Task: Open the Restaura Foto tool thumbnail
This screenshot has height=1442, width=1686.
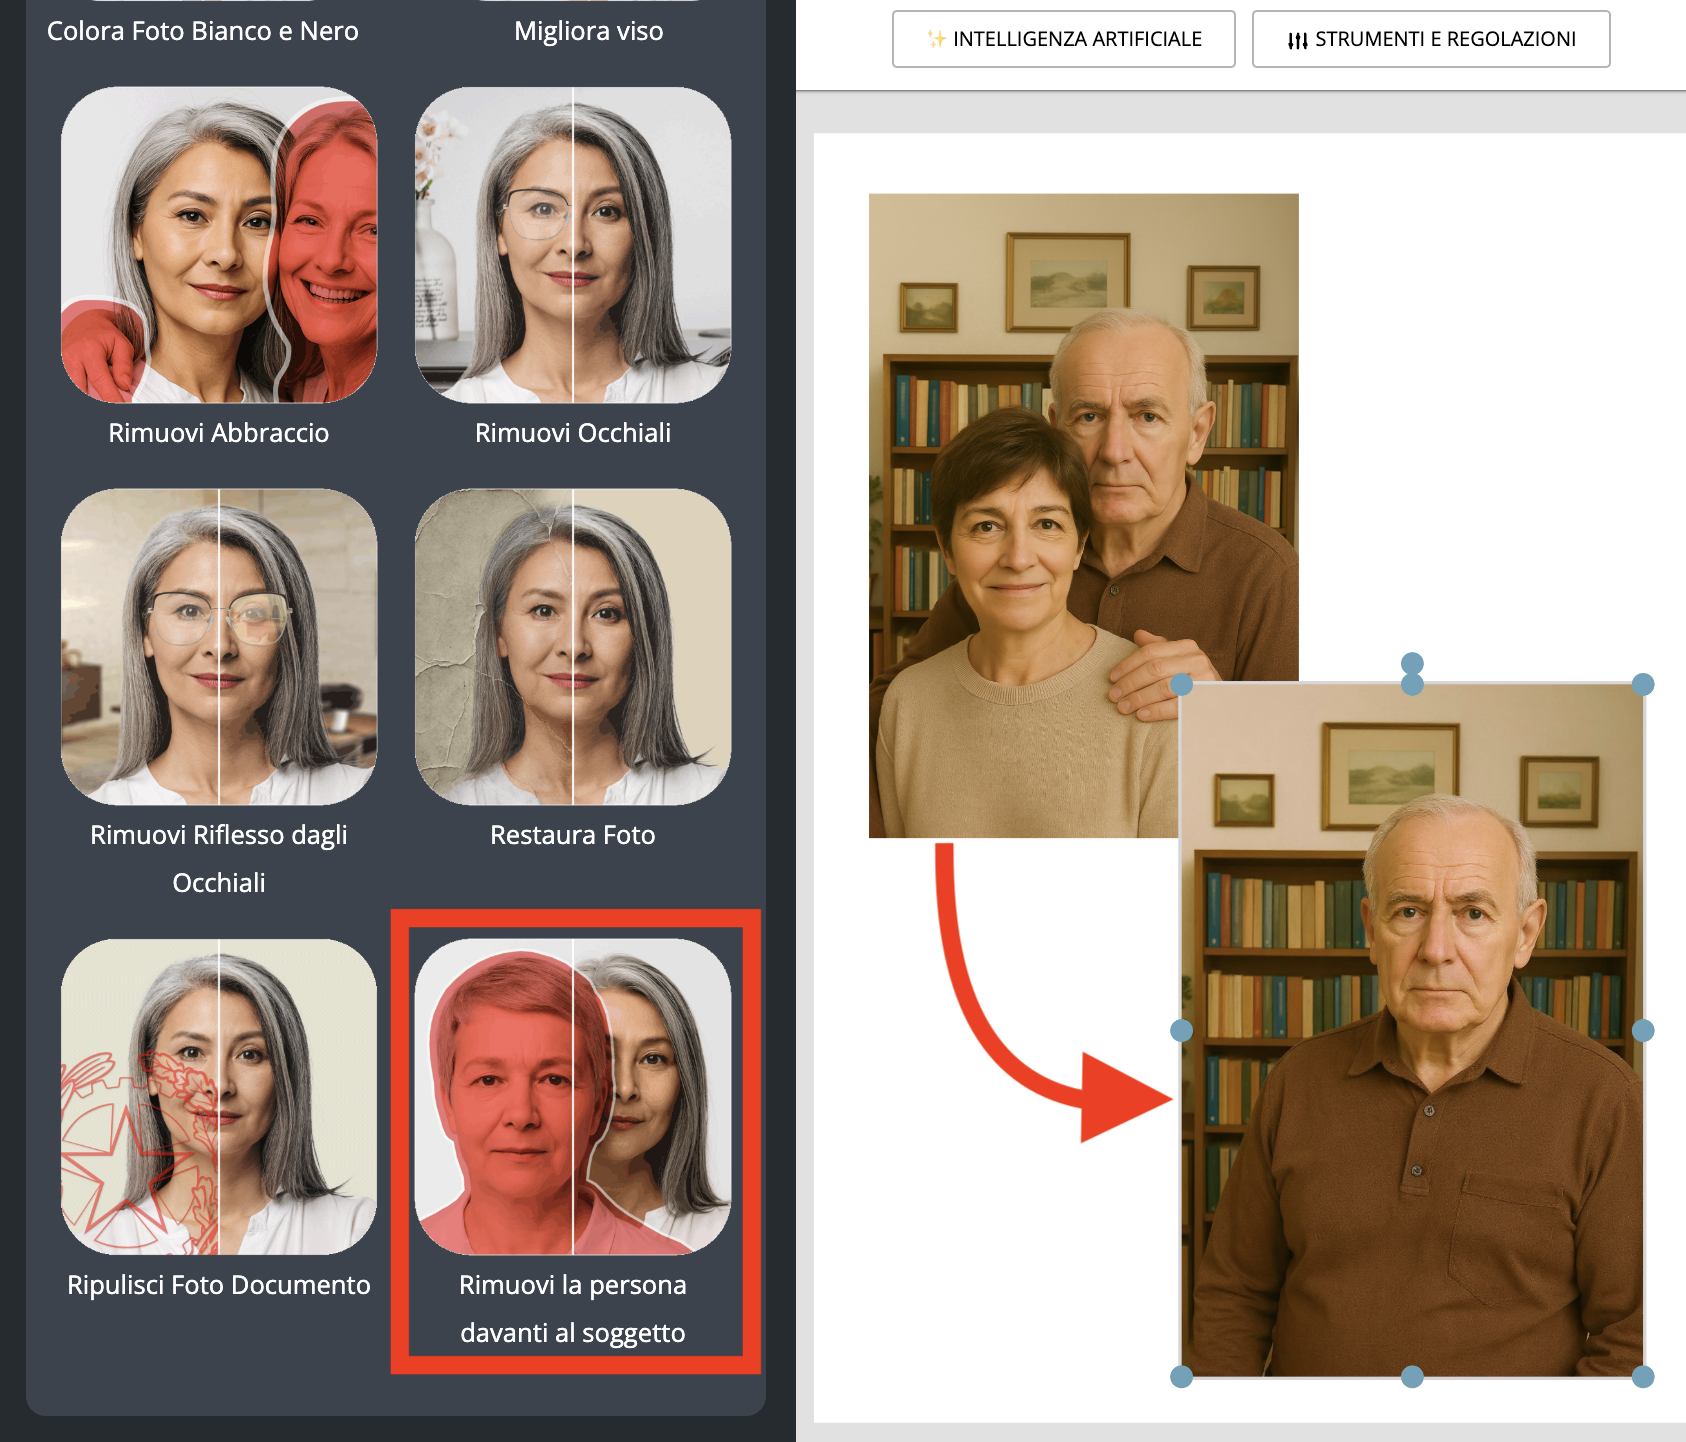Action: pos(573,647)
